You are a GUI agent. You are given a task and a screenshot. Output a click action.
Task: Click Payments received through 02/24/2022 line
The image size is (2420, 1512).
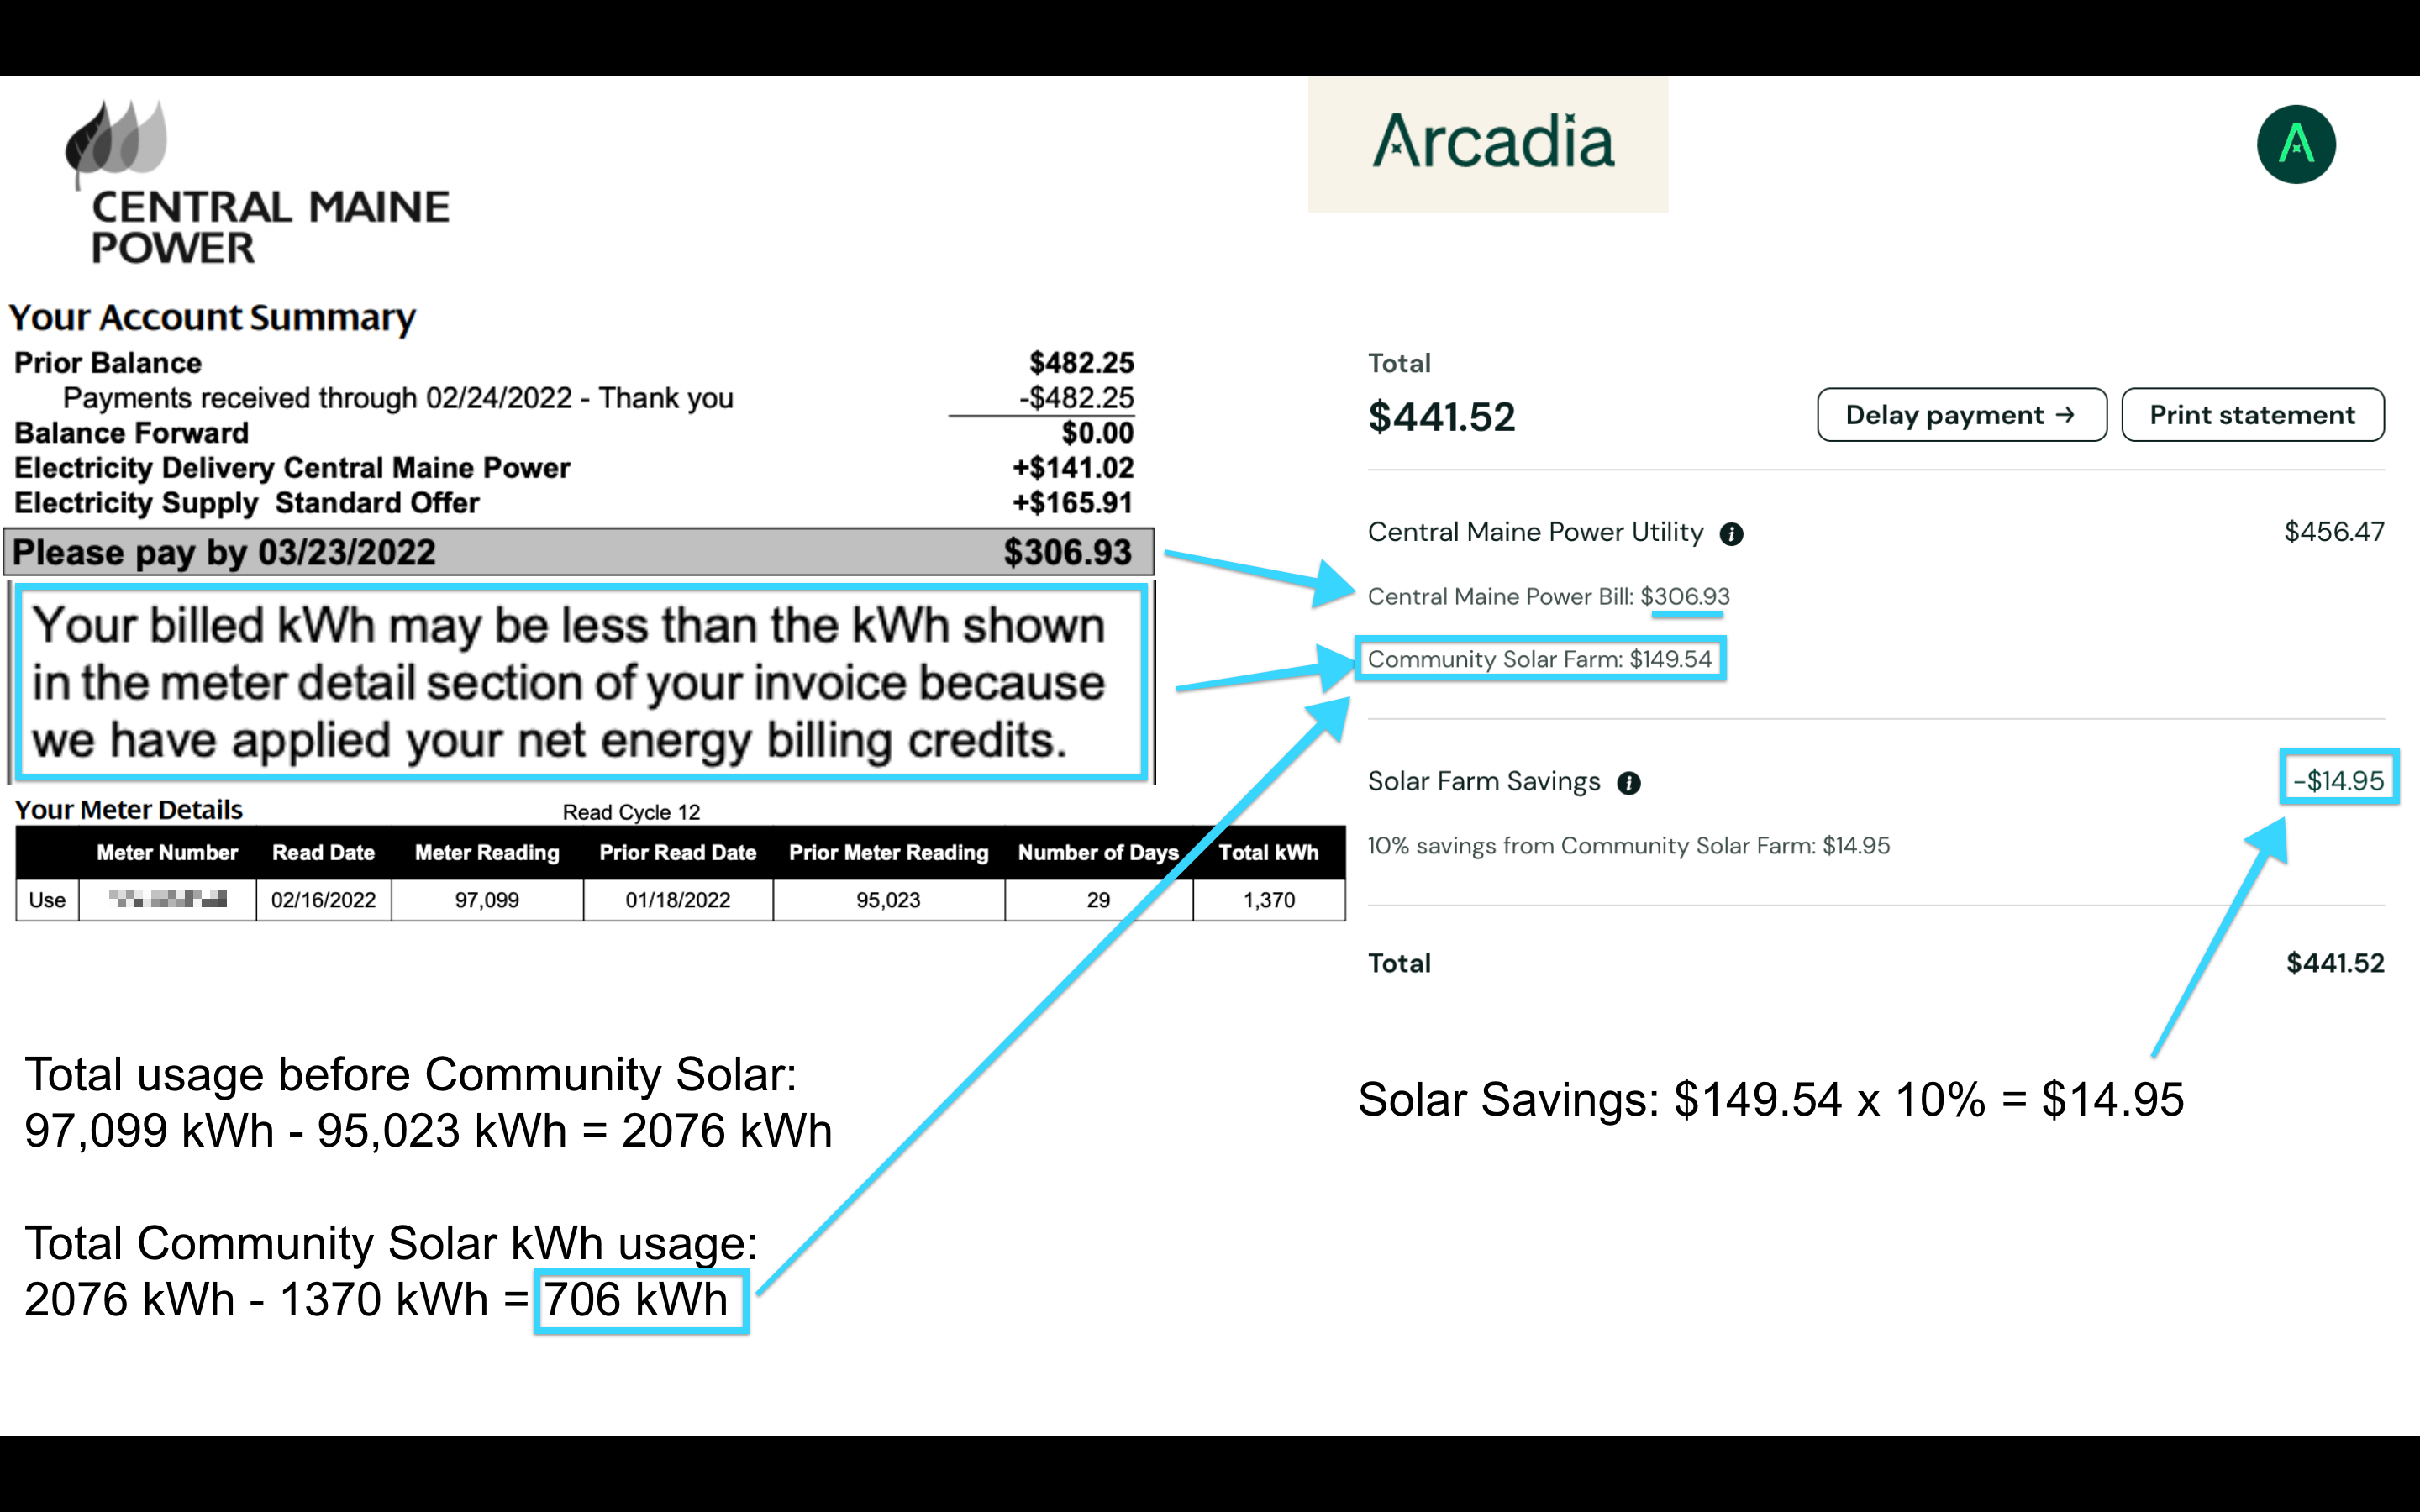point(398,398)
